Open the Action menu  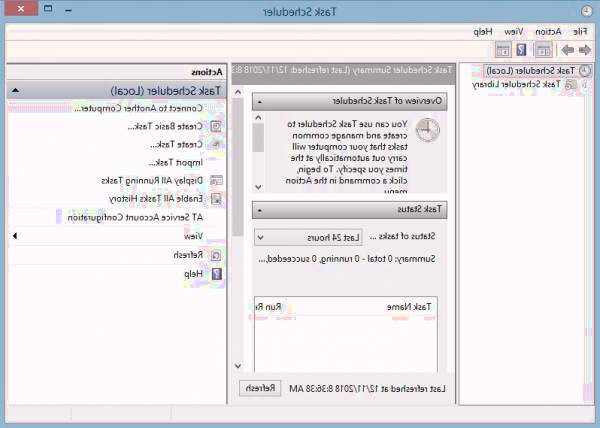543,32
